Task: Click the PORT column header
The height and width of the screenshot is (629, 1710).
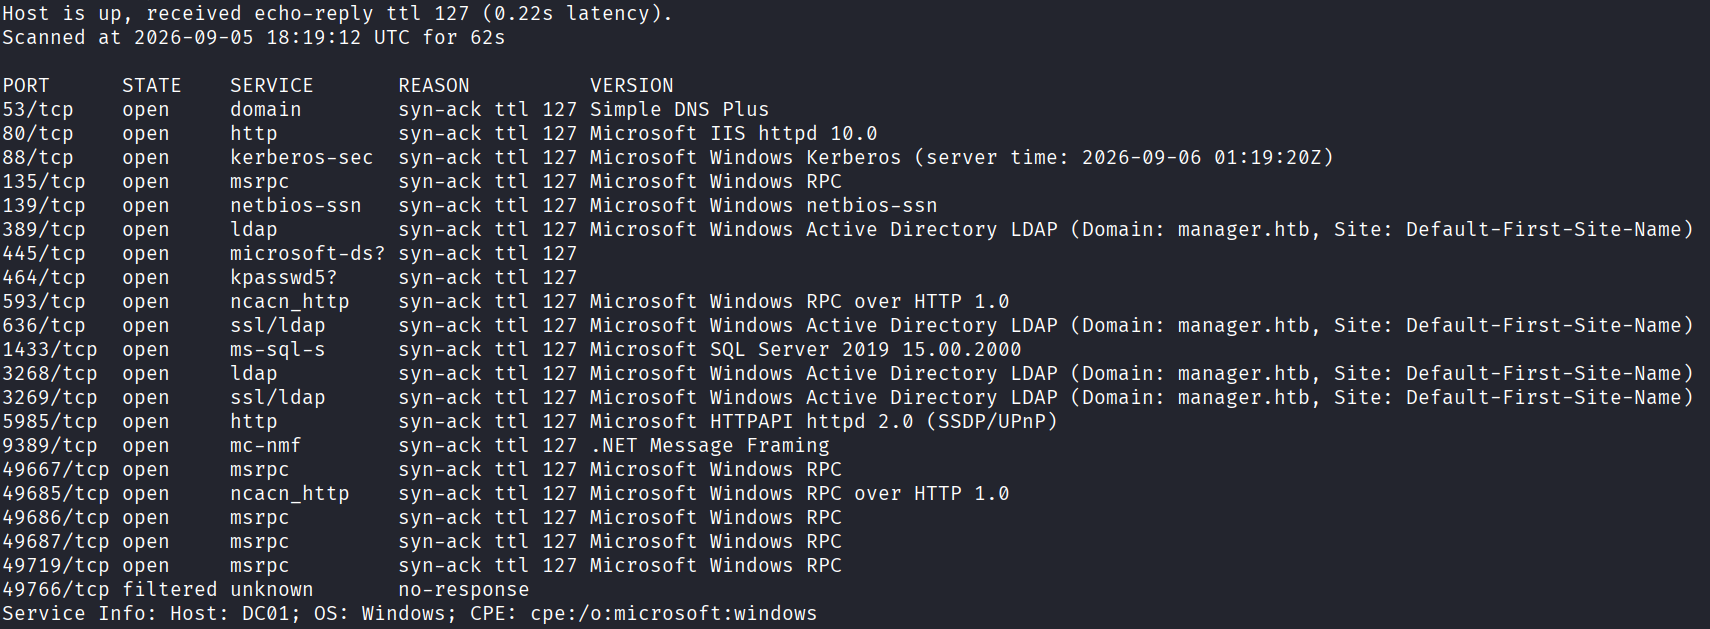Action: (x=26, y=85)
